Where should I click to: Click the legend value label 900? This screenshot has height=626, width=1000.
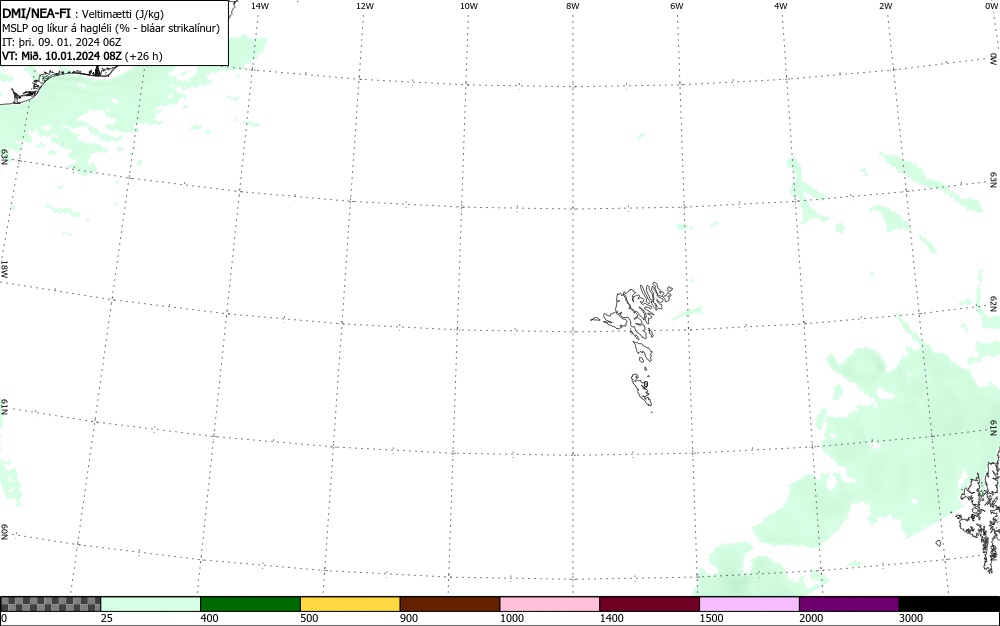409,618
